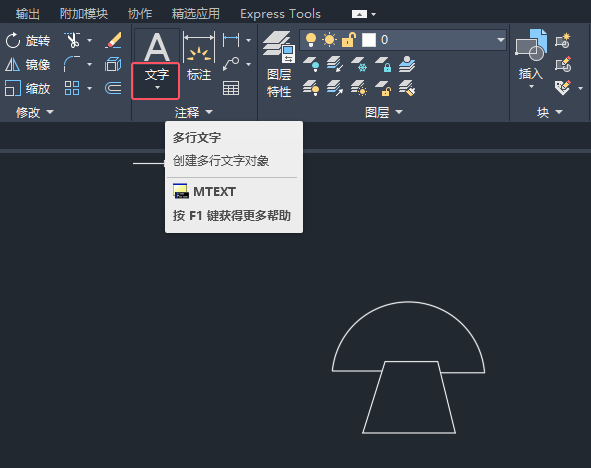
Task: Click the Make Current layer icon
Action: pyautogui.click(x=335, y=64)
